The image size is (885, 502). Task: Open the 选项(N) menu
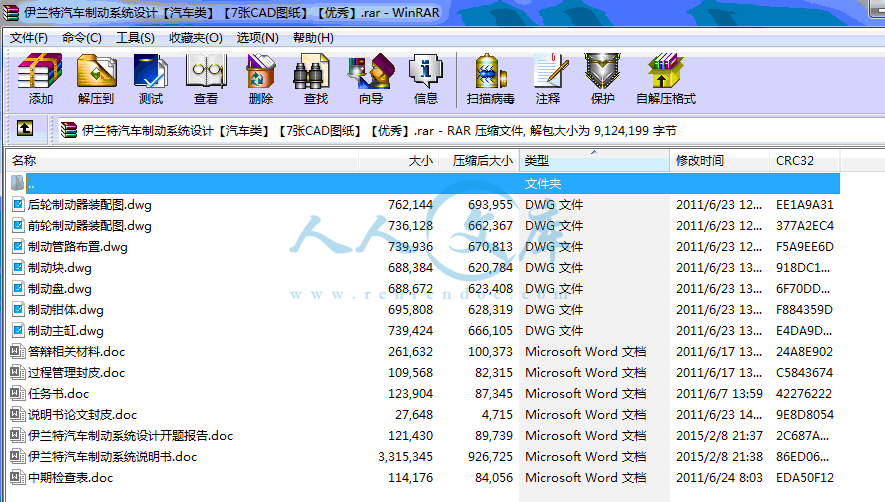tap(257, 38)
